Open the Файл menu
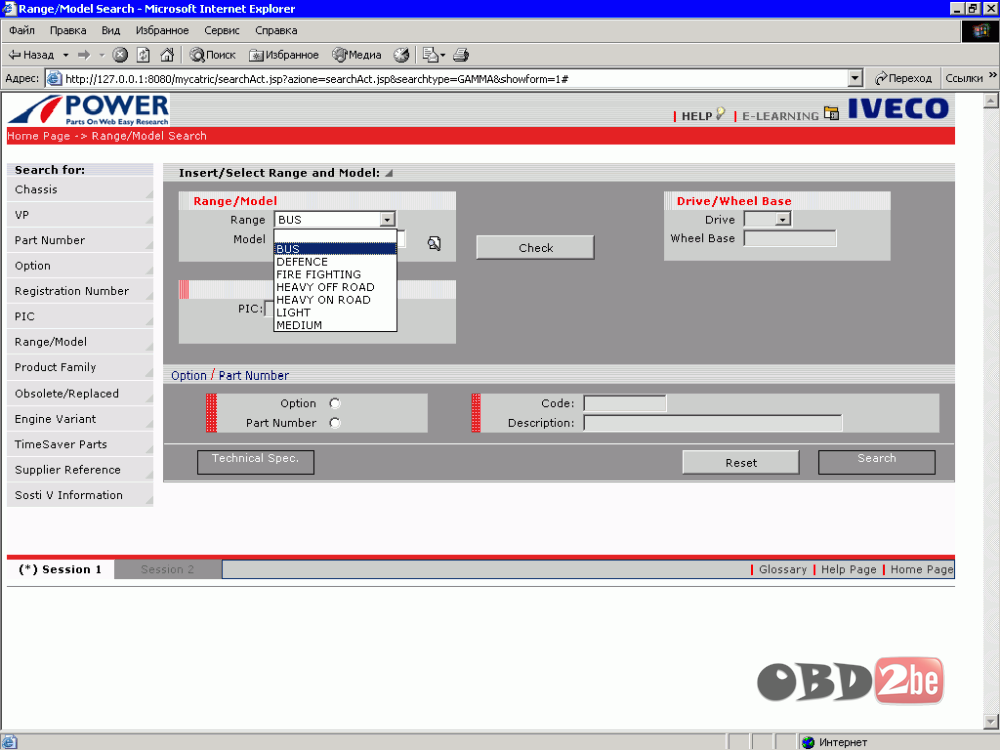This screenshot has width=1000, height=750. tap(22, 30)
